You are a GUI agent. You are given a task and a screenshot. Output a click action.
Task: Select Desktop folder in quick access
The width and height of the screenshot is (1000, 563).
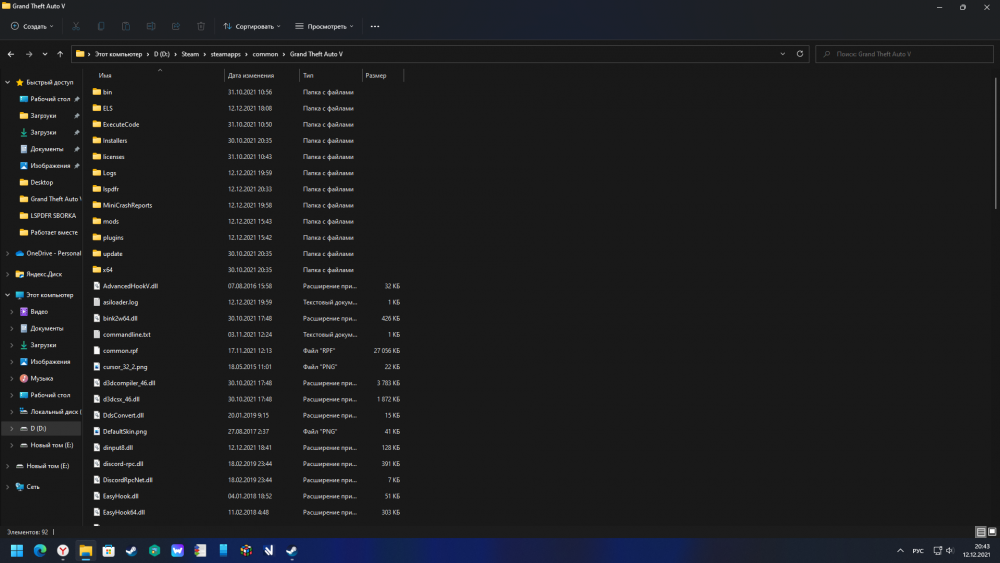[x=36, y=182]
